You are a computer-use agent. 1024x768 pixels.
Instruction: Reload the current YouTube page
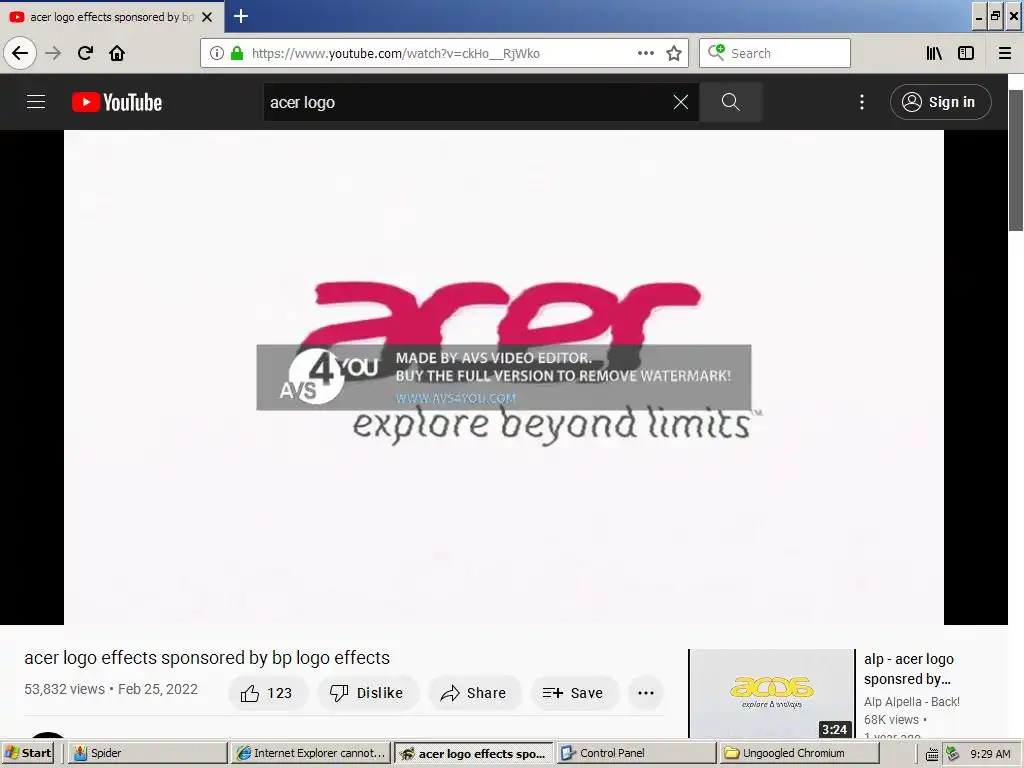click(85, 54)
